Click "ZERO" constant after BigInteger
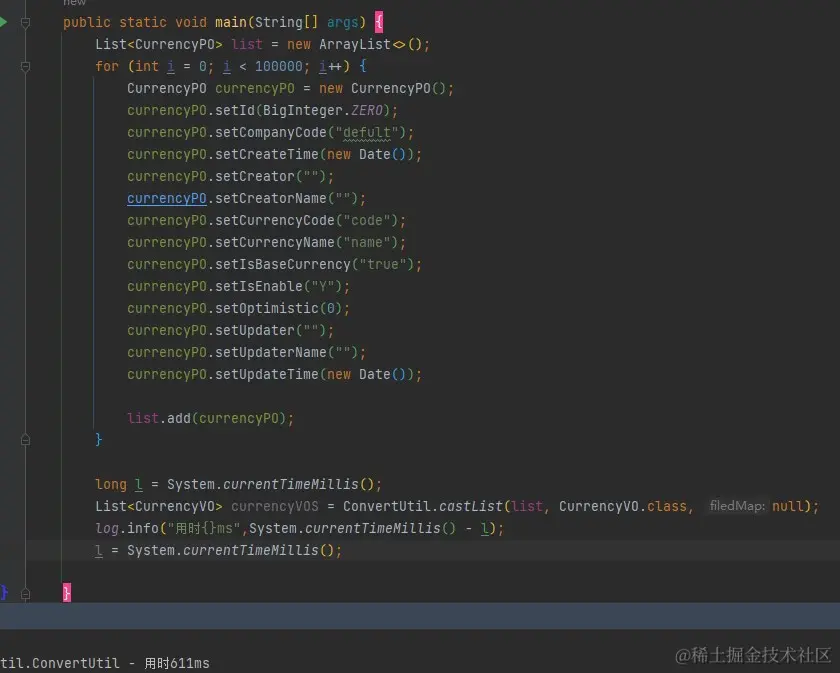Screen dimensions: 840x673 coord(366,110)
